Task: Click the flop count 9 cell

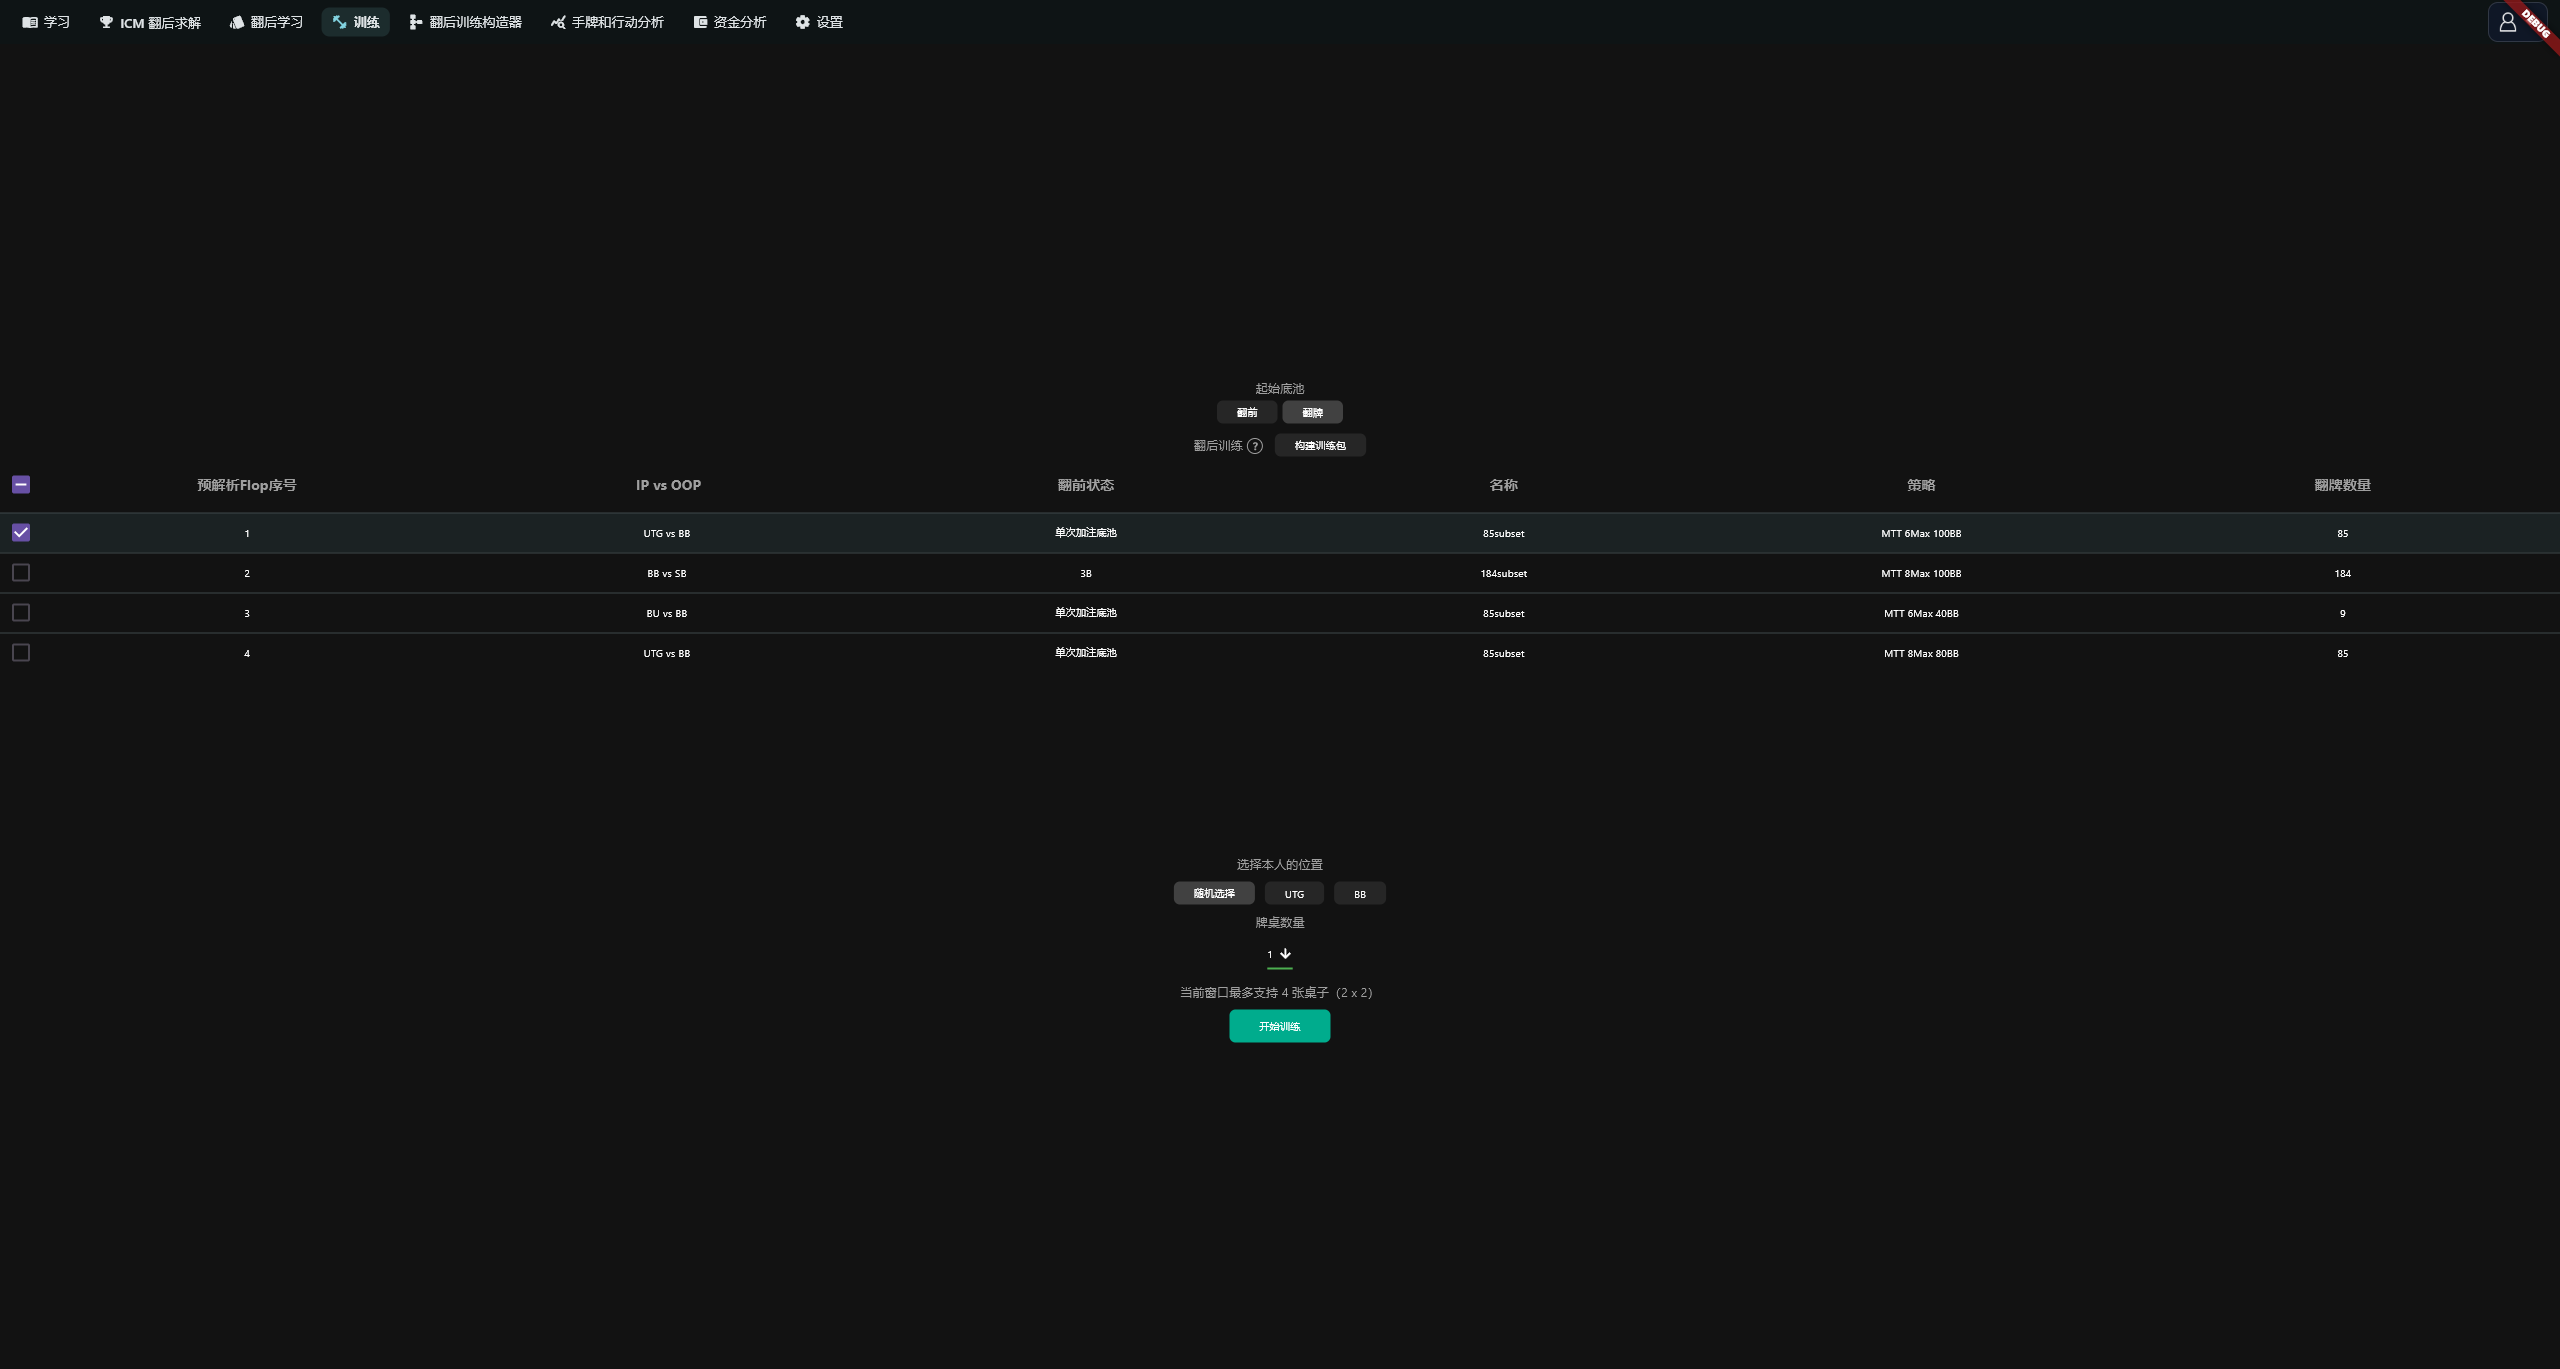Action: 2343,614
